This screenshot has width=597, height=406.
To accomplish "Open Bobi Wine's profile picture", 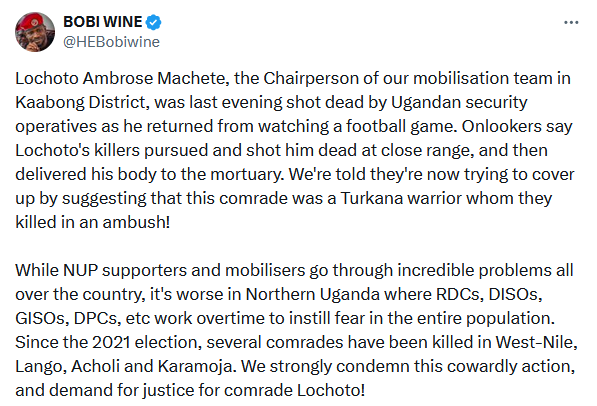I will (35, 32).
